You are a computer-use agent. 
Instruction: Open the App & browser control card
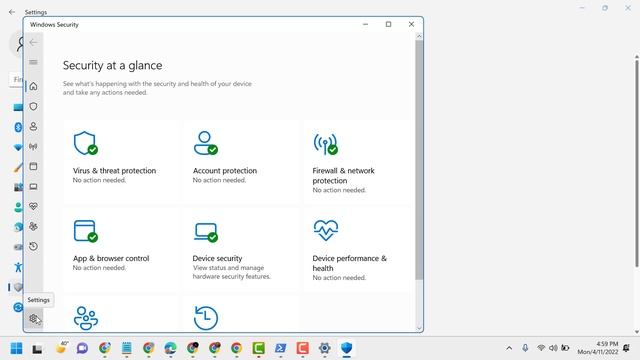pos(121,250)
